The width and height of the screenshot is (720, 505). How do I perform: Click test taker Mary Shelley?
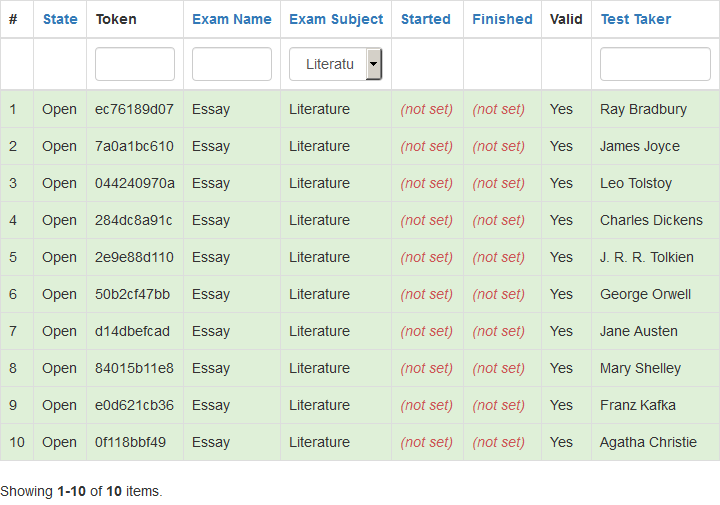pyautogui.click(x=640, y=368)
